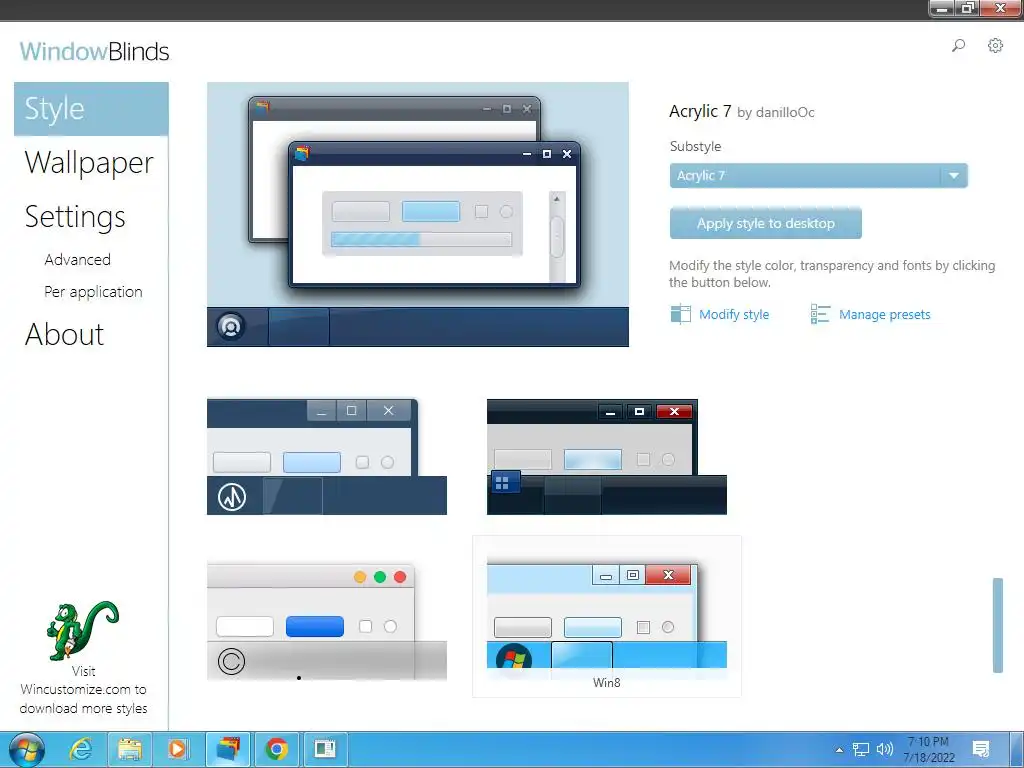The image size is (1024, 768).
Task: Select the Win8 style thumbnail
Action: click(x=607, y=616)
